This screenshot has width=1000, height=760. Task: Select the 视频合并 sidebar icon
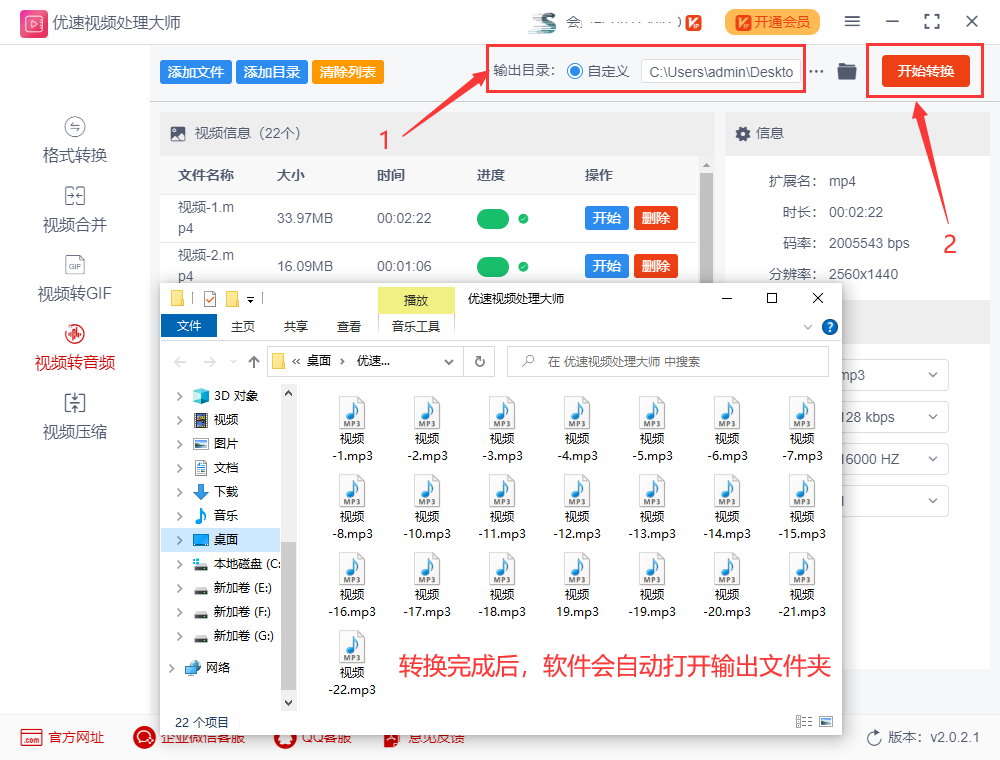(74, 209)
